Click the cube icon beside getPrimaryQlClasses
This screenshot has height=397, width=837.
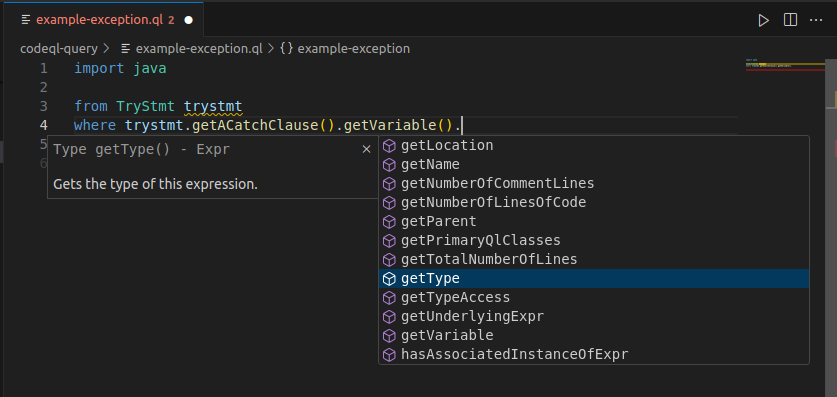[x=390, y=240]
